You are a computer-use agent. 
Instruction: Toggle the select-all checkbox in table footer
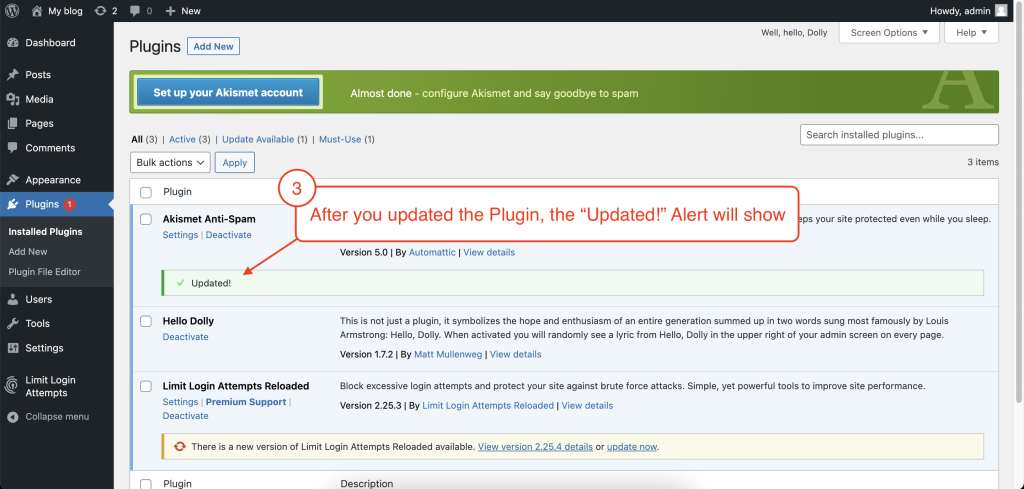point(146,484)
